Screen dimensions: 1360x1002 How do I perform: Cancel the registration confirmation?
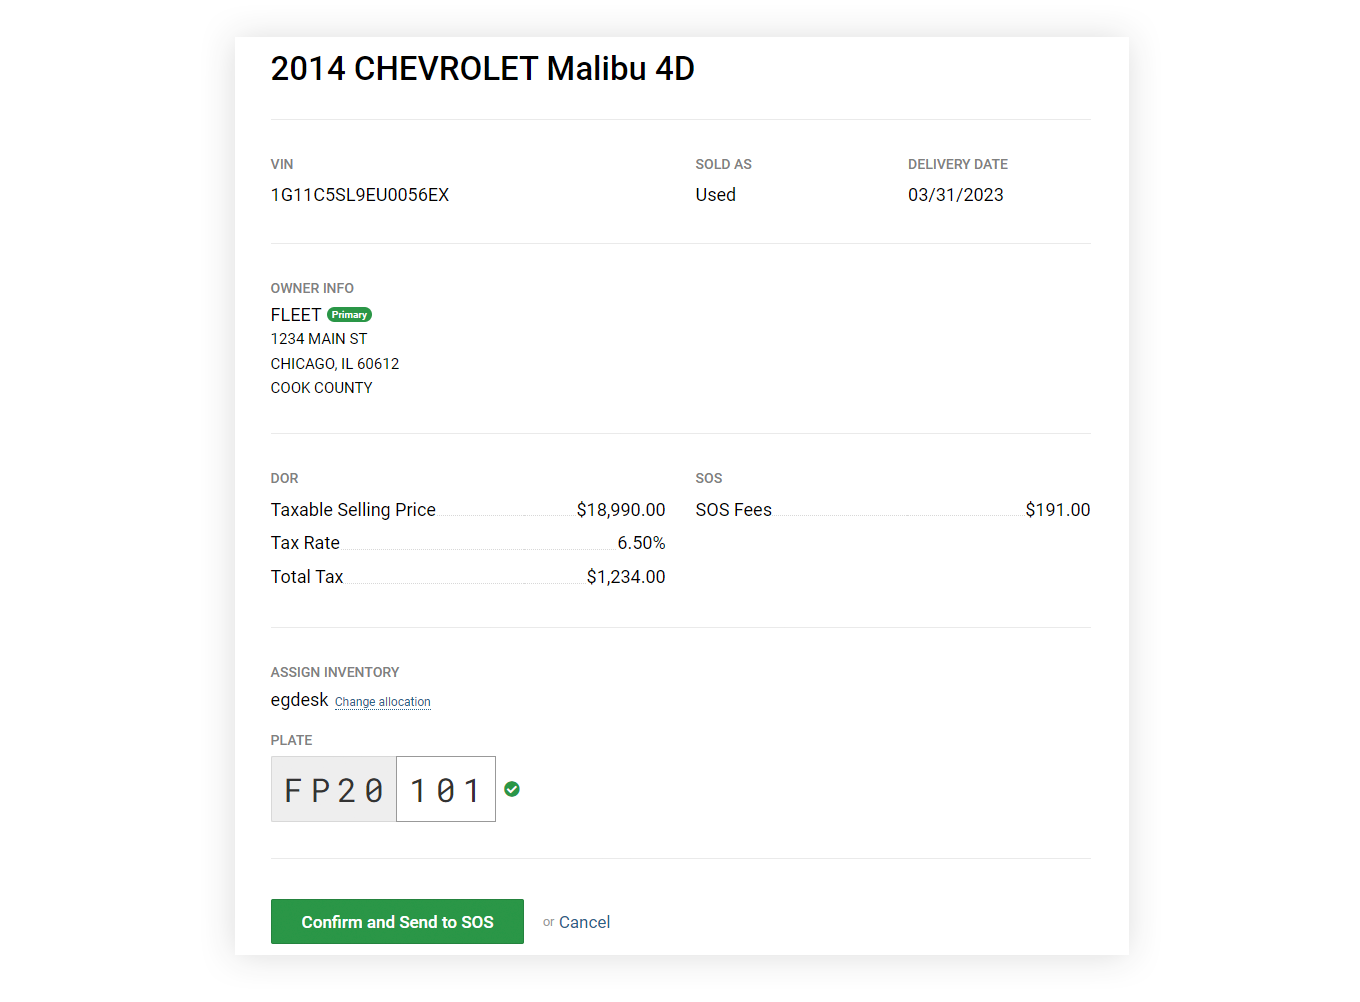pyautogui.click(x=584, y=922)
